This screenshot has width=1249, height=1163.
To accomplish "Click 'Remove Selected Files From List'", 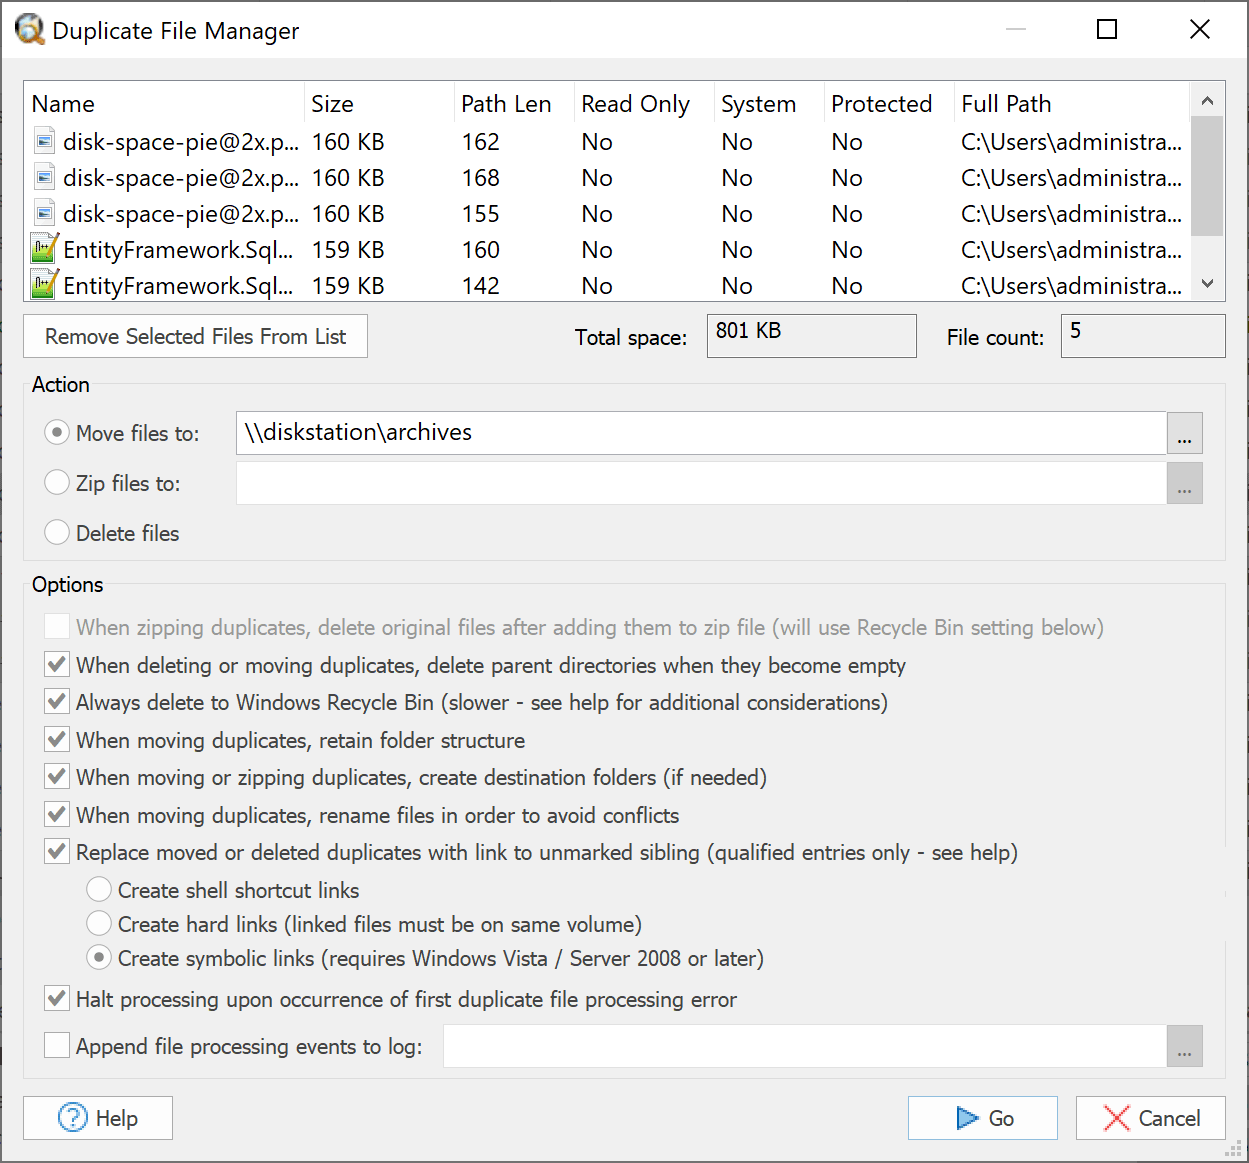I will pos(195,336).
